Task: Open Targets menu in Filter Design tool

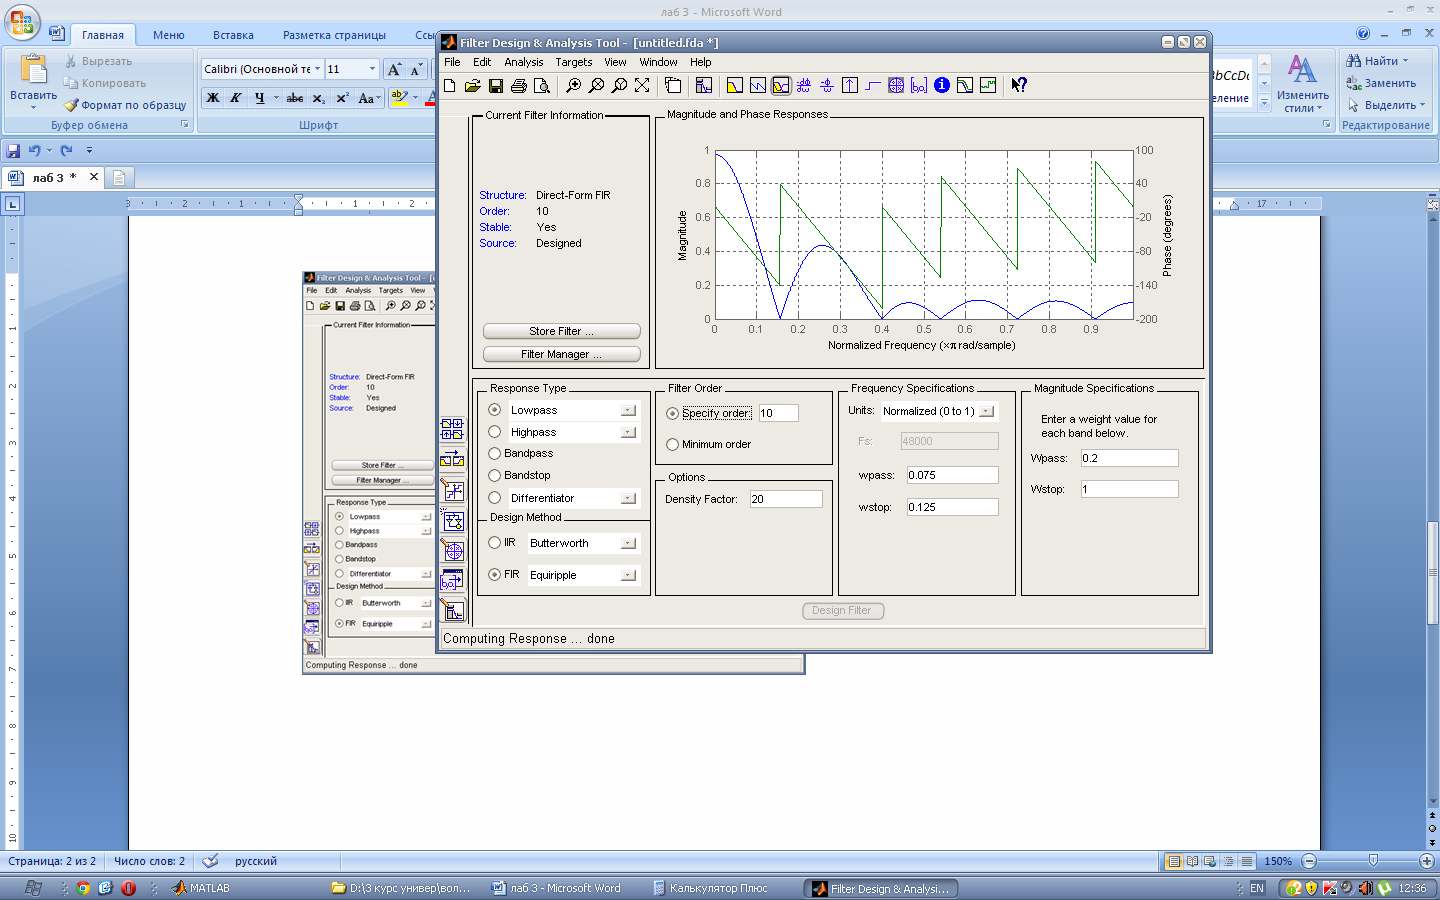Action: (574, 62)
